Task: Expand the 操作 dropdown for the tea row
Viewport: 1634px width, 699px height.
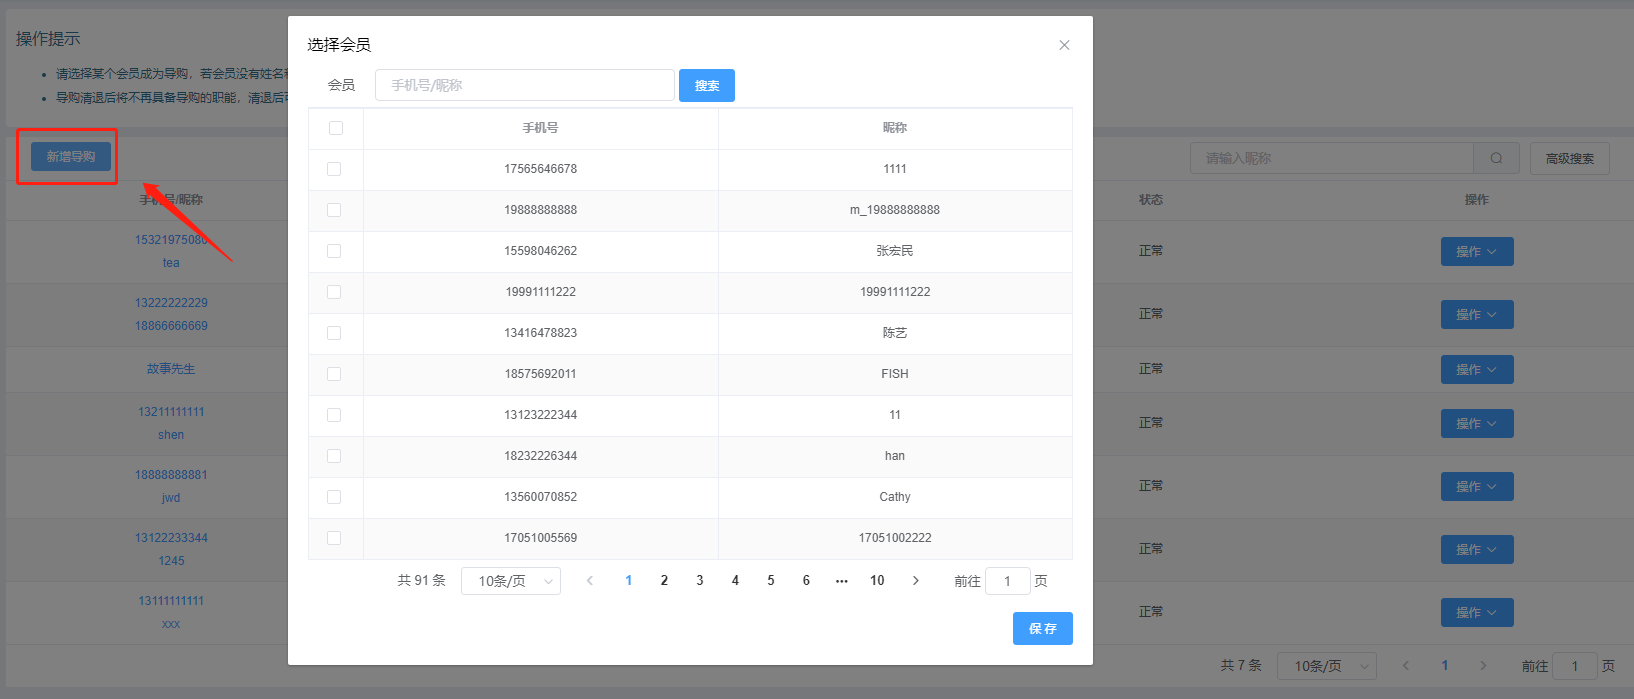Action: click(1476, 252)
